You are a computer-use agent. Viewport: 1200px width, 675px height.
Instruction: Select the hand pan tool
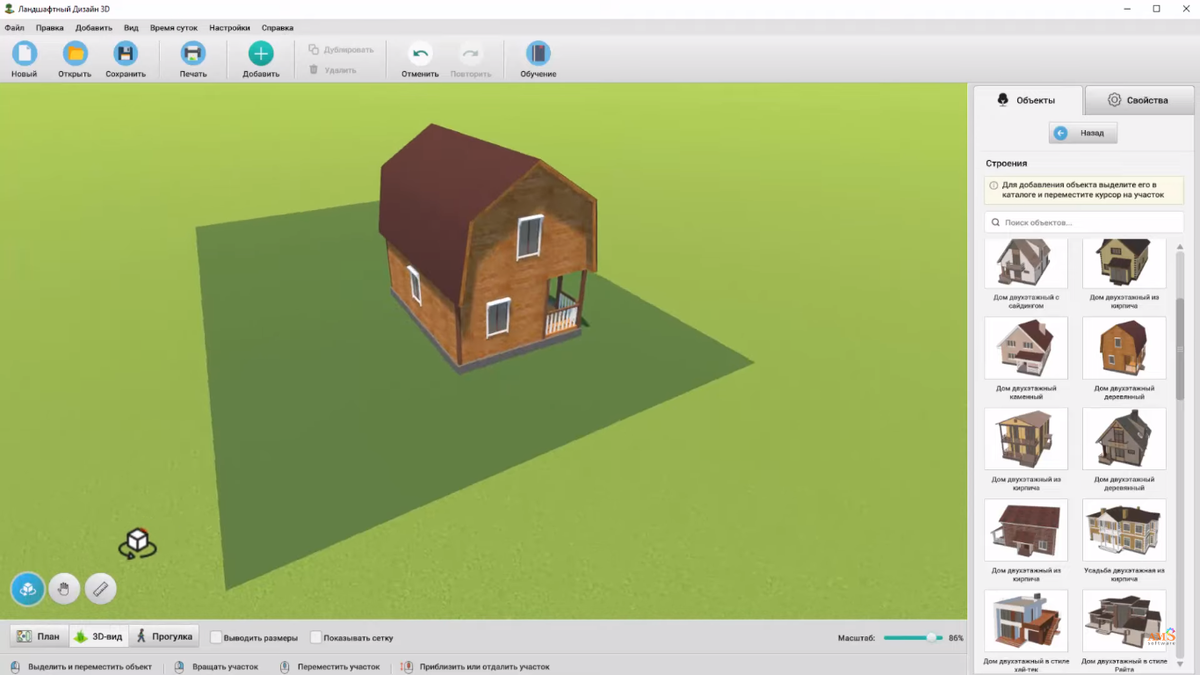point(64,589)
